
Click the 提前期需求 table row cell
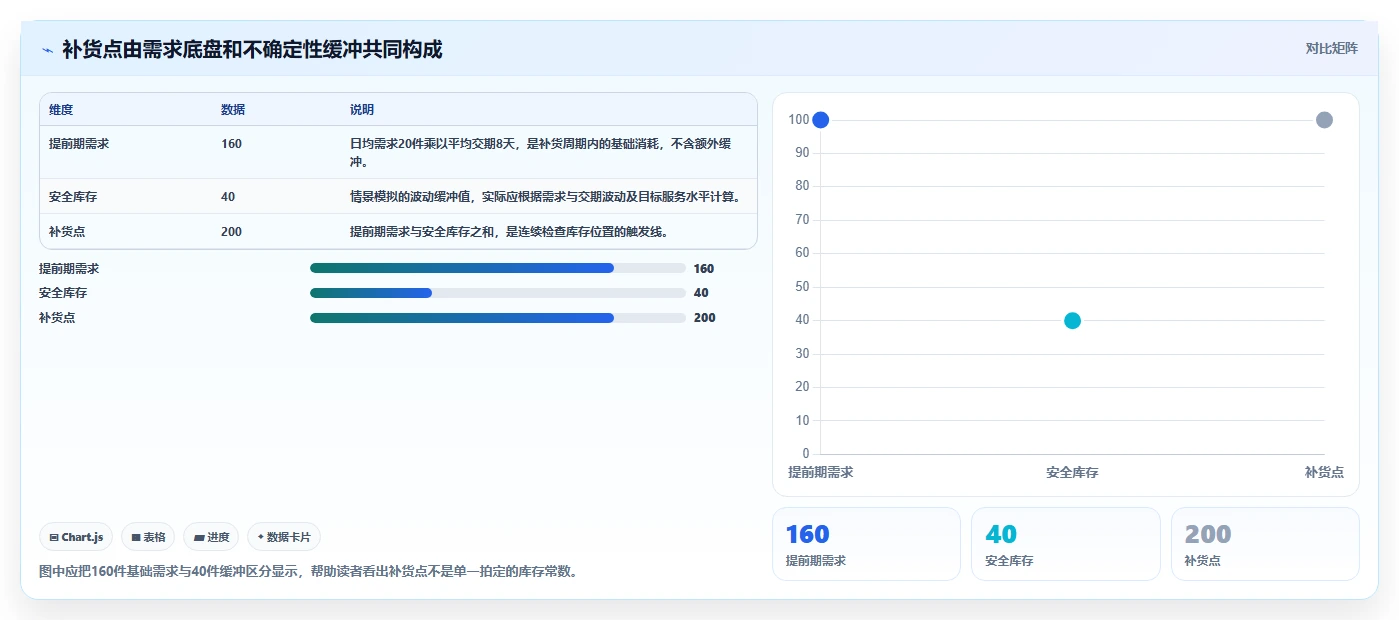(x=79, y=144)
